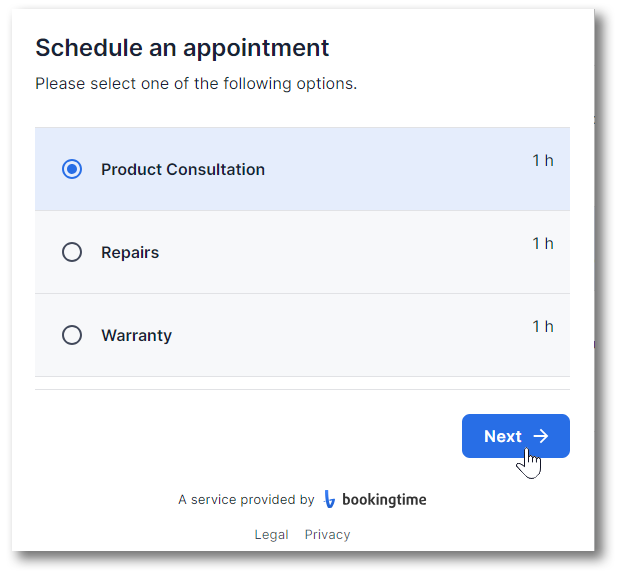The height and width of the screenshot is (577, 619).
Task: Click the arrow icon inside Next button
Action: 541,436
